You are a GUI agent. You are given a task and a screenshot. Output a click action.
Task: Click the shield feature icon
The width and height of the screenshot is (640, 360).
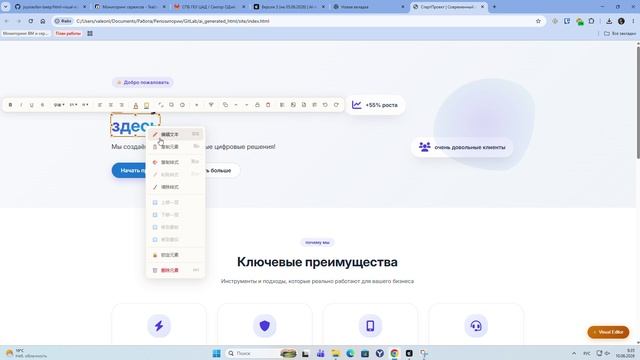(x=264, y=326)
